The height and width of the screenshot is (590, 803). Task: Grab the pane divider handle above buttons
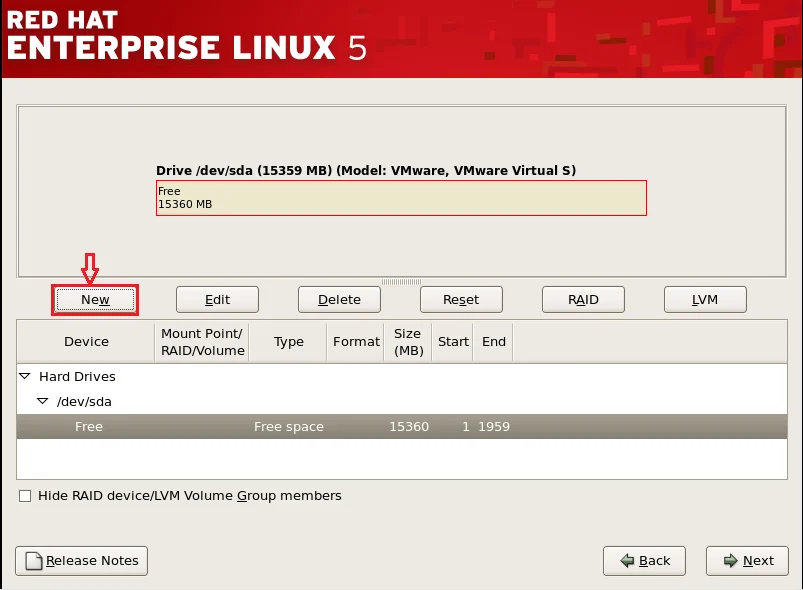click(401, 282)
